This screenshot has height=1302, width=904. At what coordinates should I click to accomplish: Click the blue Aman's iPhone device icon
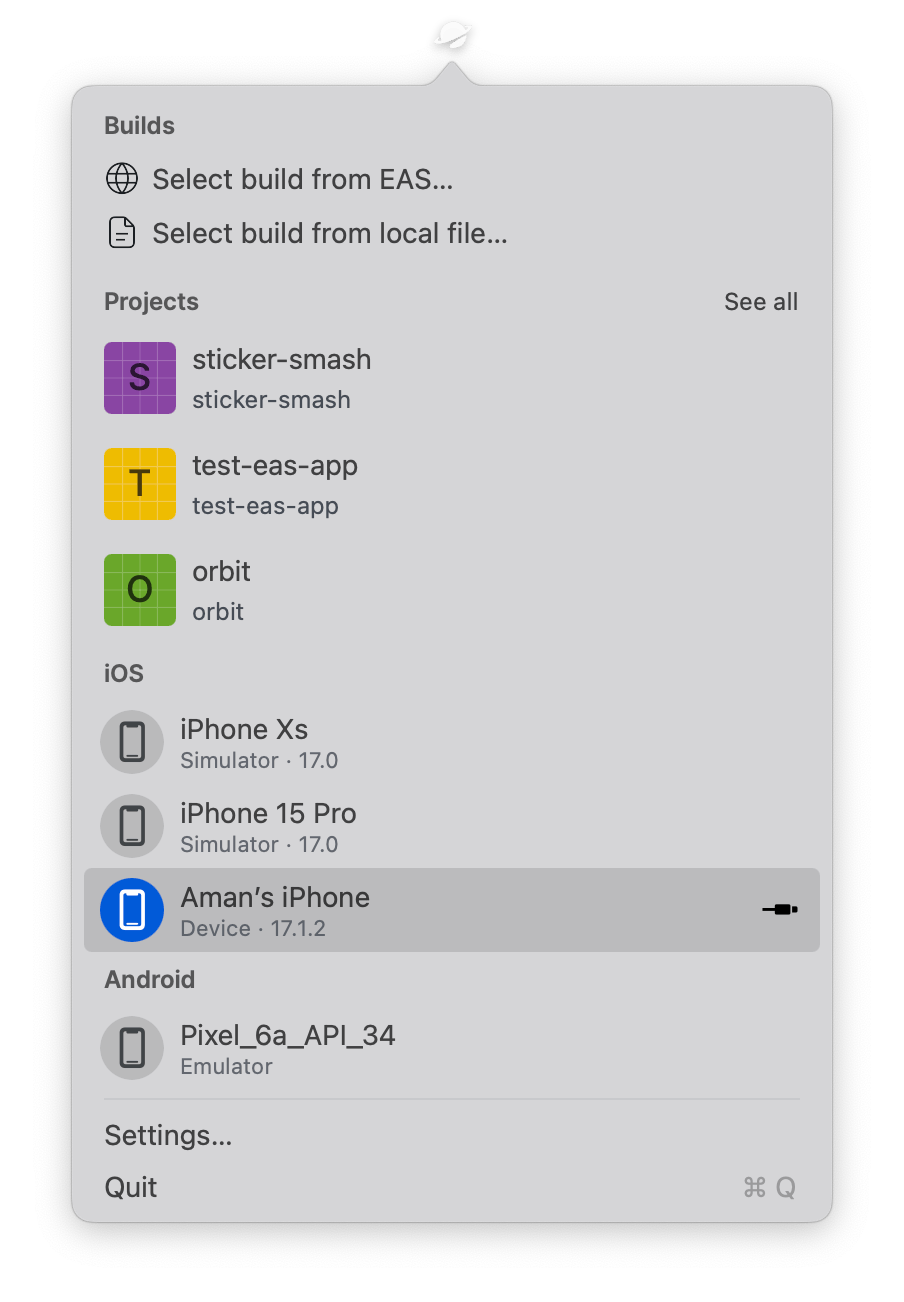pyautogui.click(x=132, y=910)
